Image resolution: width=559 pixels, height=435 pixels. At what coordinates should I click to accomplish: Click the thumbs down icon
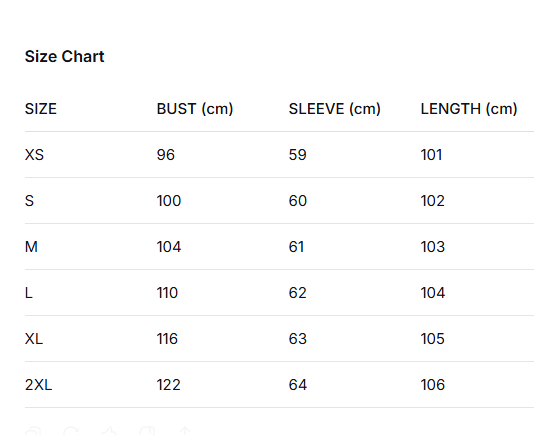point(147,431)
